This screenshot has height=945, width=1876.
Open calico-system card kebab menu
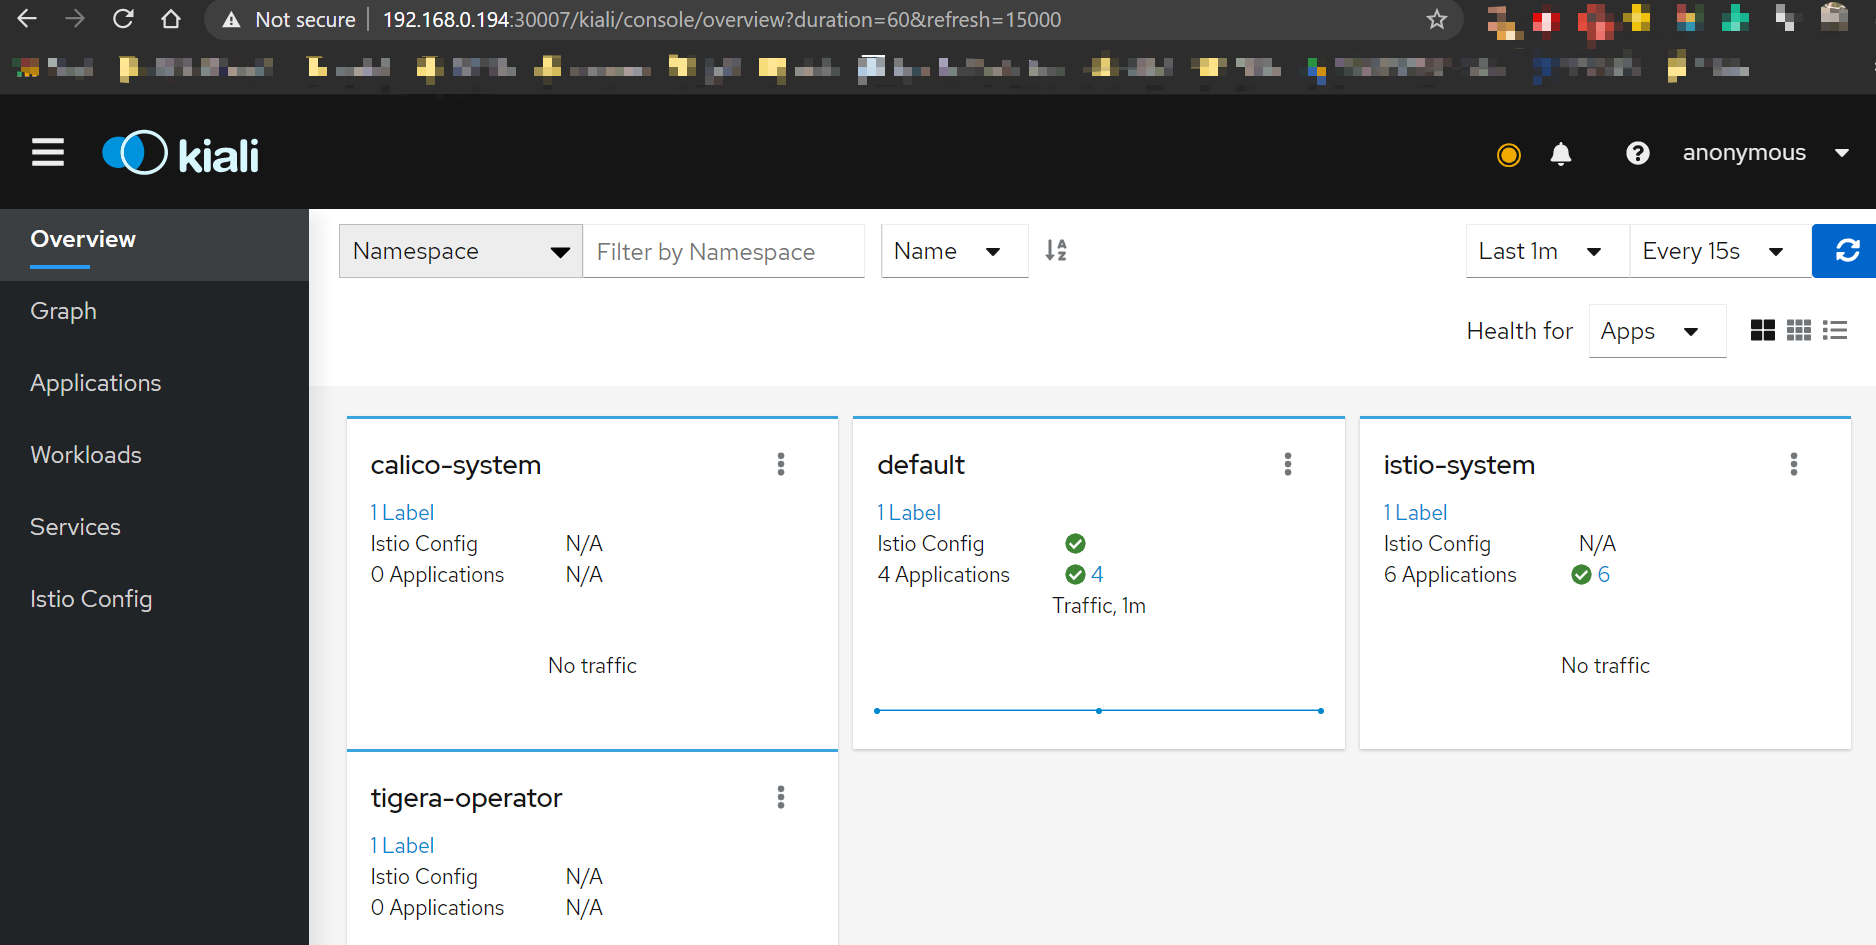[x=781, y=464]
